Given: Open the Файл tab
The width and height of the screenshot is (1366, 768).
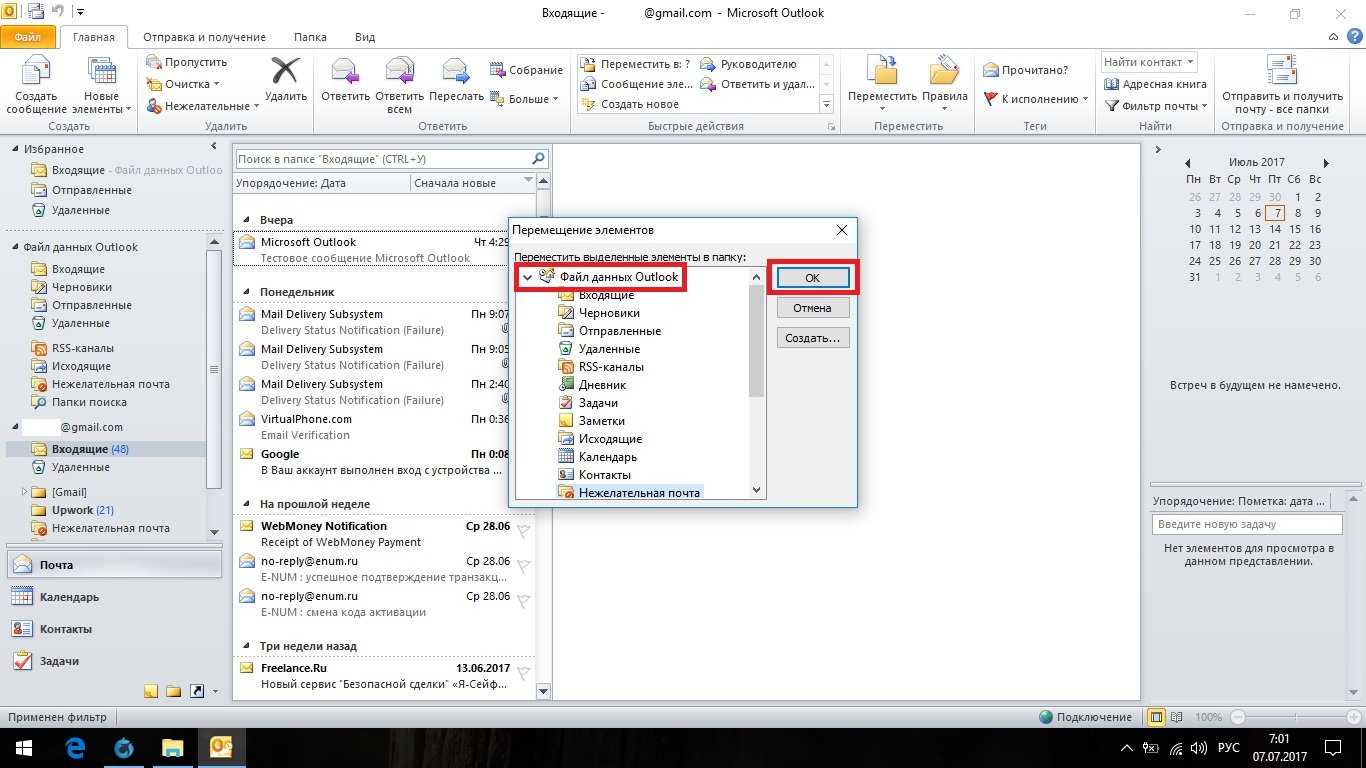Looking at the screenshot, I should click(28, 37).
